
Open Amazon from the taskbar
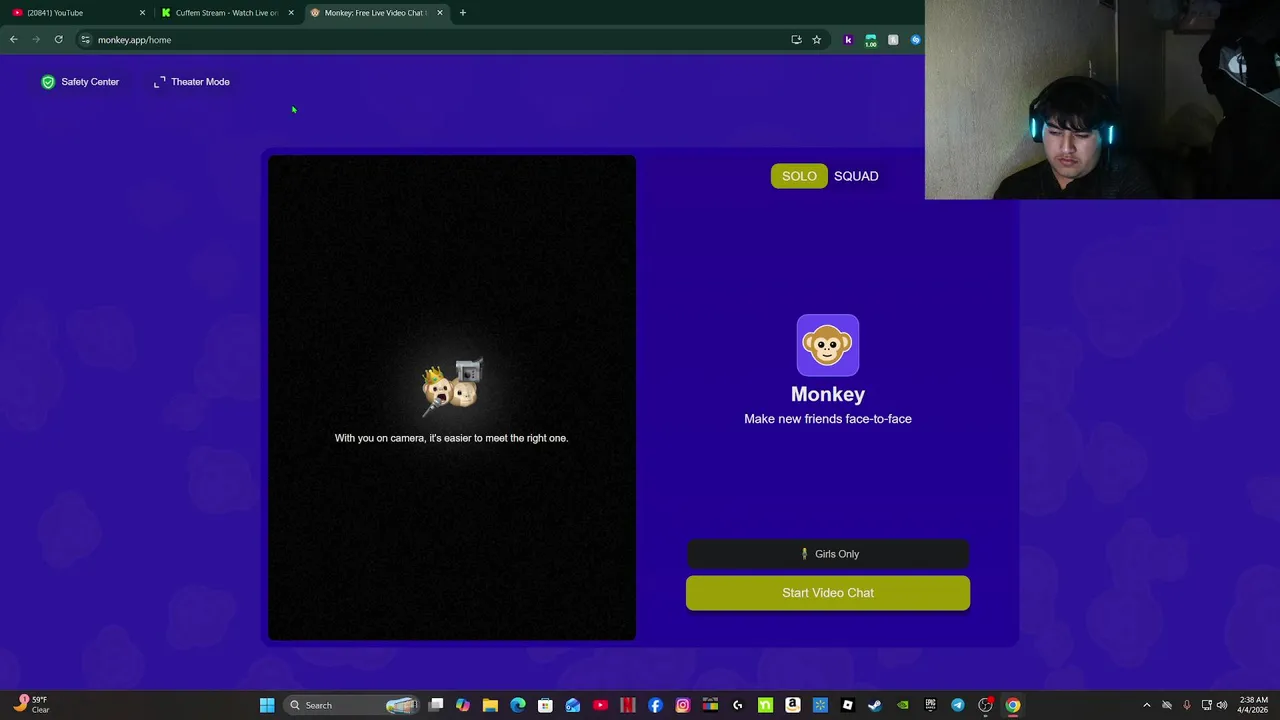coord(793,705)
